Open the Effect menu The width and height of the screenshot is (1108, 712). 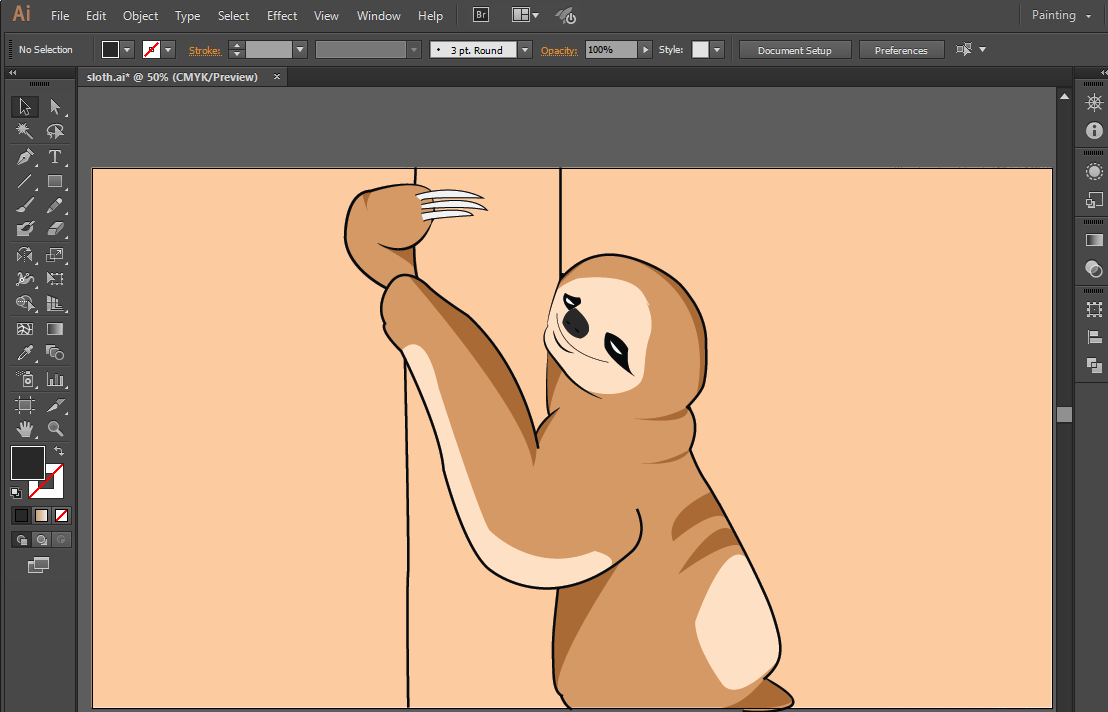[282, 16]
